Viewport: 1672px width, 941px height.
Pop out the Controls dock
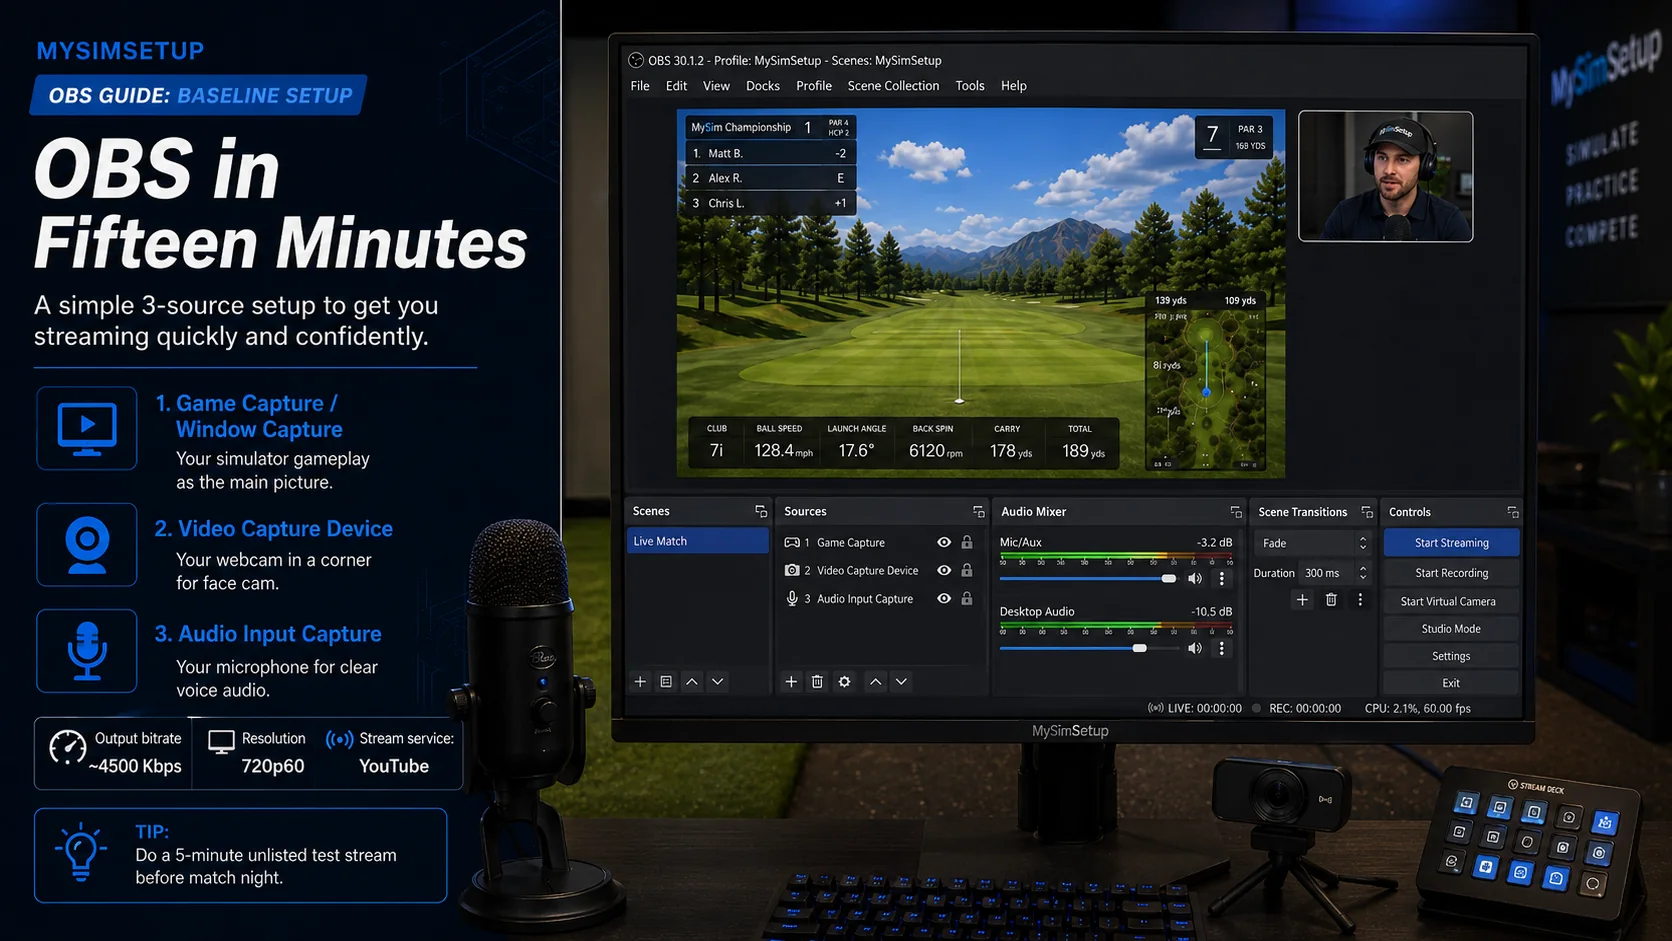[x=1513, y=511]
